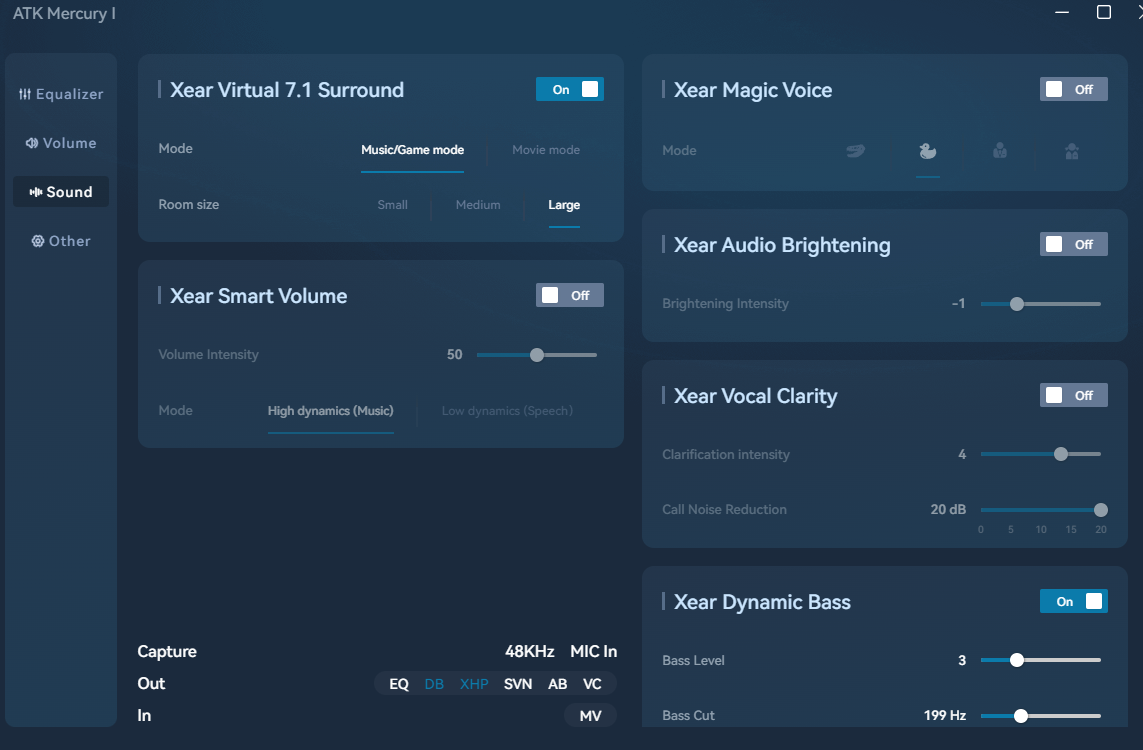
Task: Click the EQ output status indicator
Action: click(x=399, y=684)
